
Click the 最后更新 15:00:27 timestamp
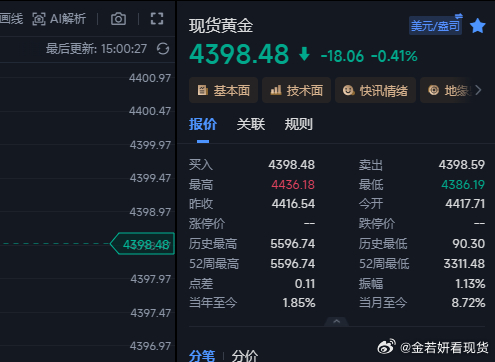tap(96, 49)
